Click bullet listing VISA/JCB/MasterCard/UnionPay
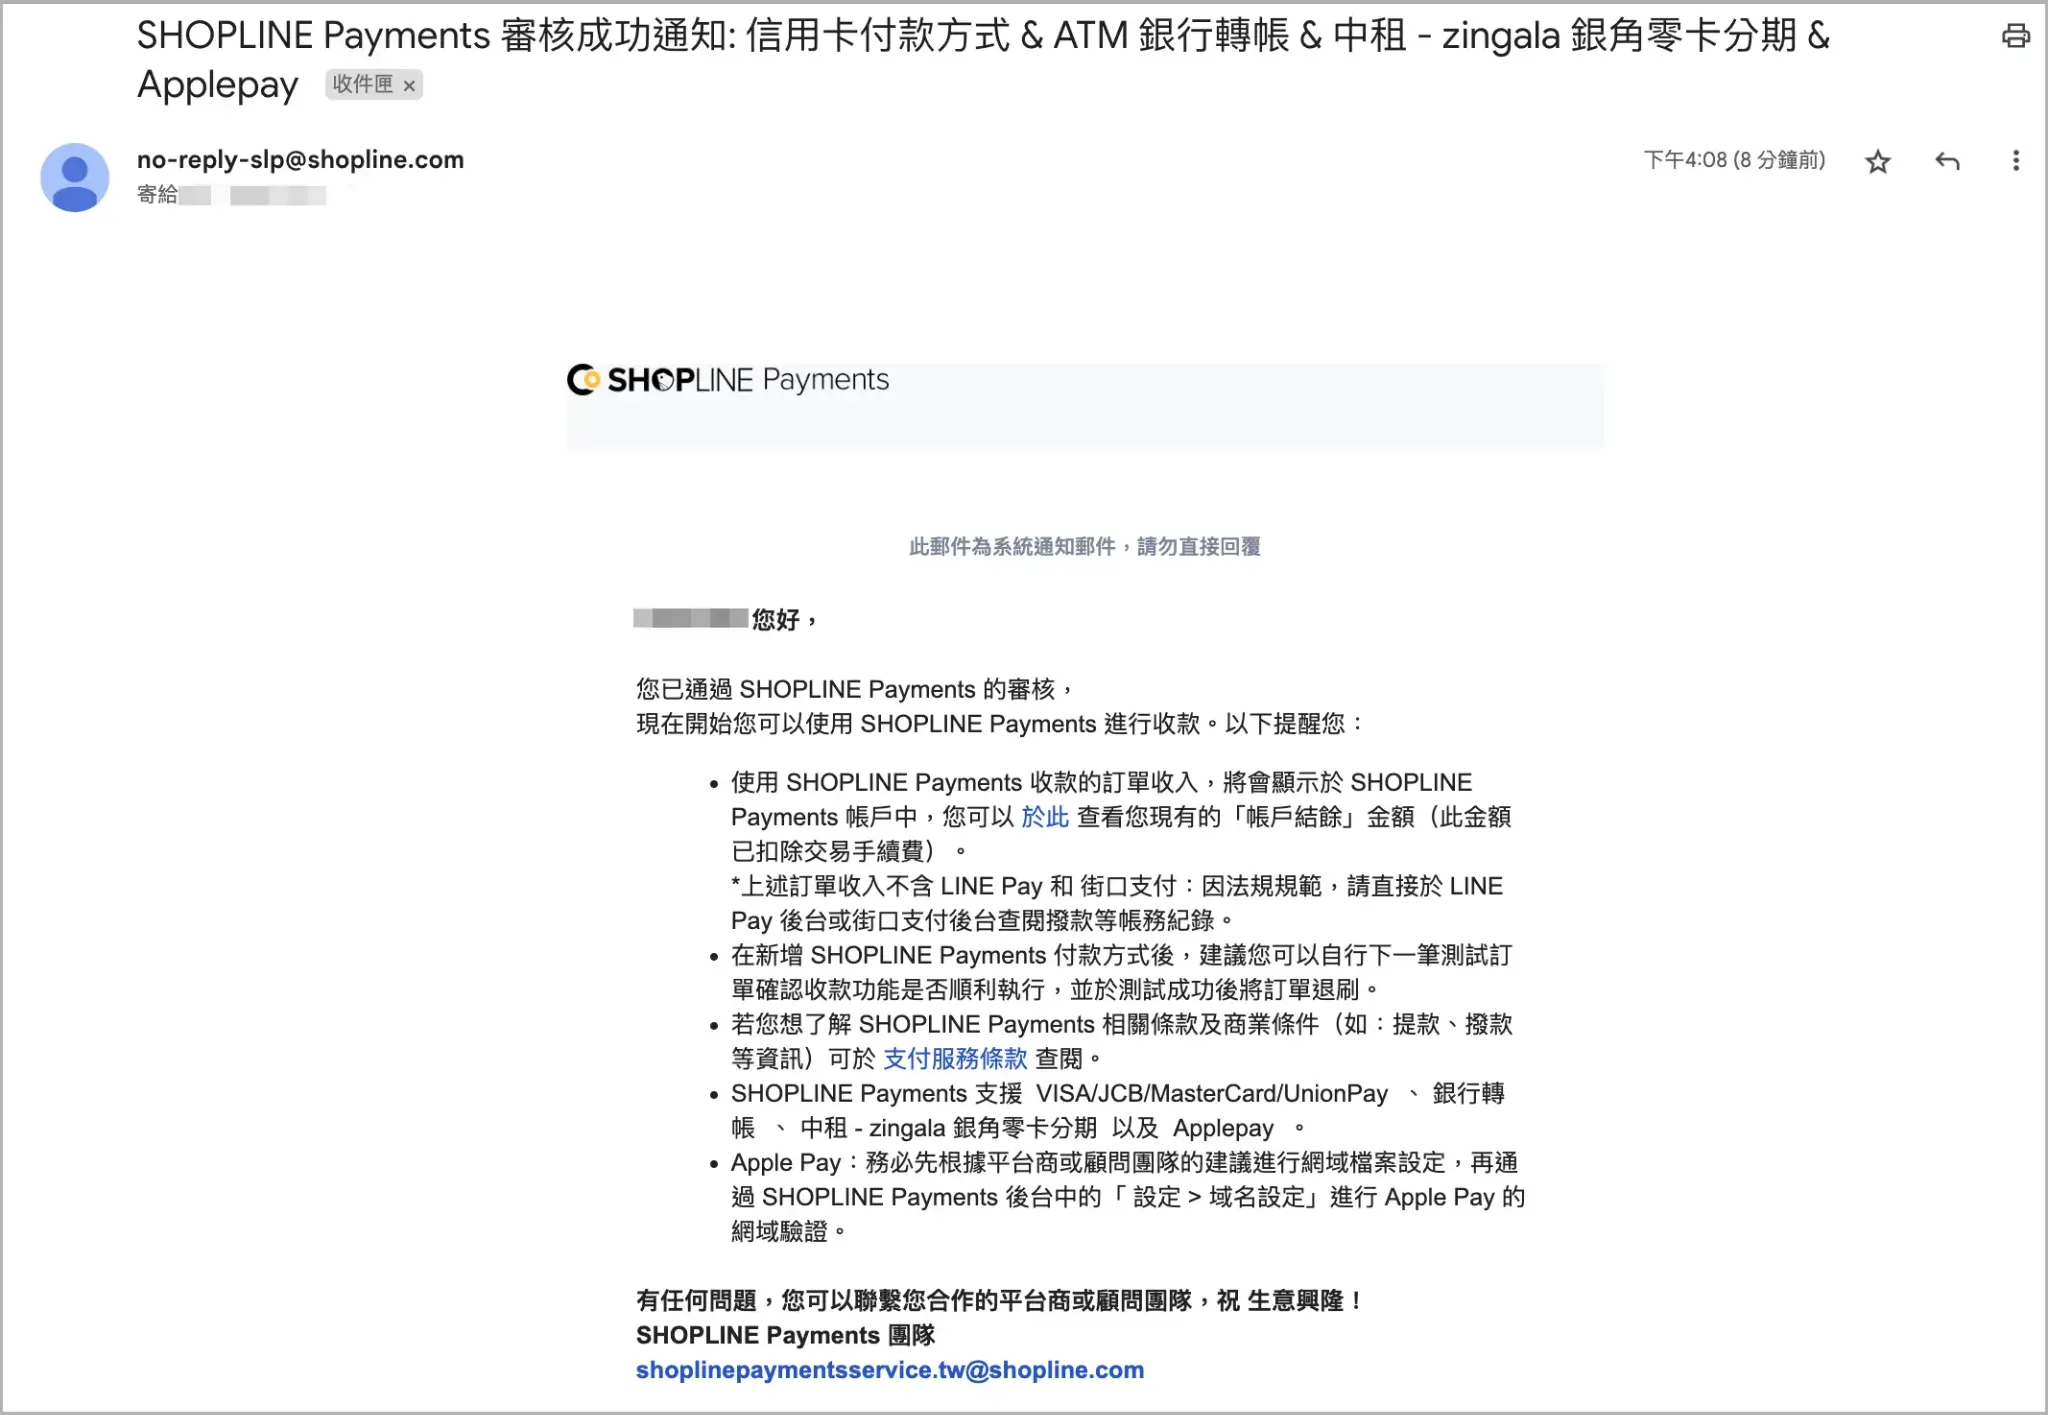 [1118, 1110]
